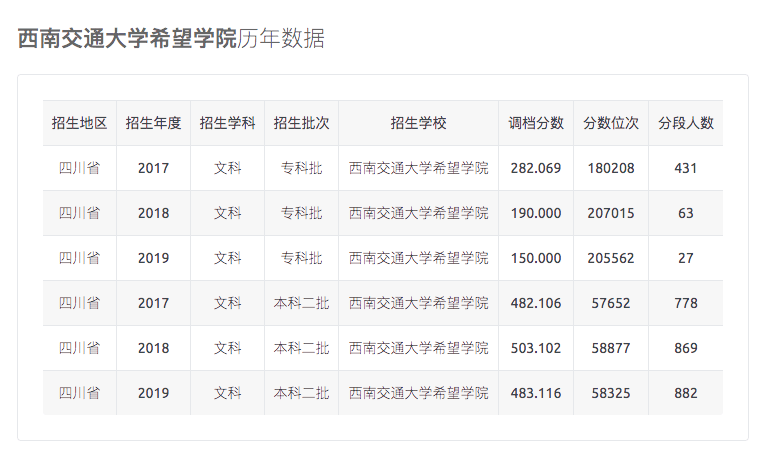Click 四川省 in the 482.106 row

79,303
